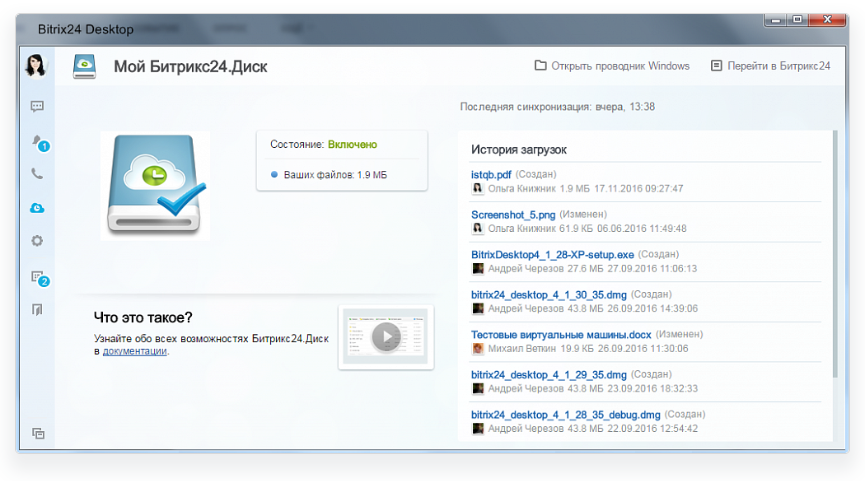865x481 pixels.
Task: Click avatar beside Андрей Черезов 22.09.2016 entry
Action: [478, 429]
